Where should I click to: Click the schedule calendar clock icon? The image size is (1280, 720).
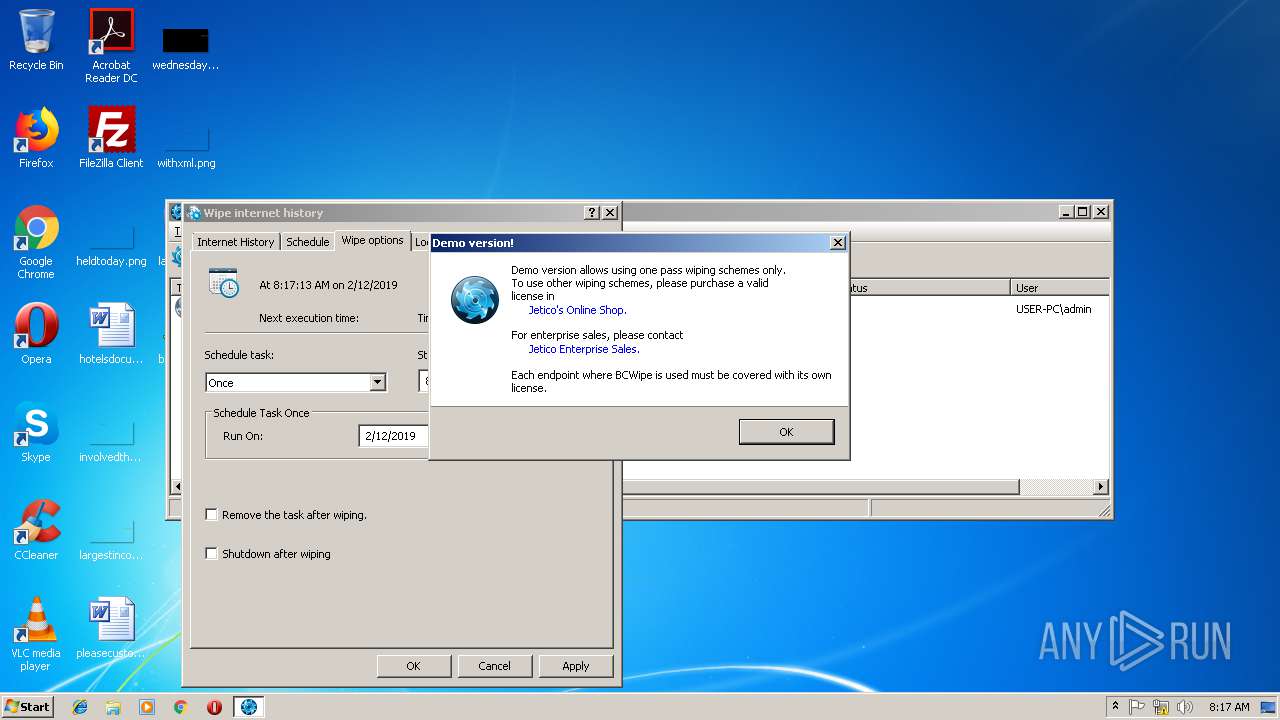pyautogui.click(x=224, y=283)
